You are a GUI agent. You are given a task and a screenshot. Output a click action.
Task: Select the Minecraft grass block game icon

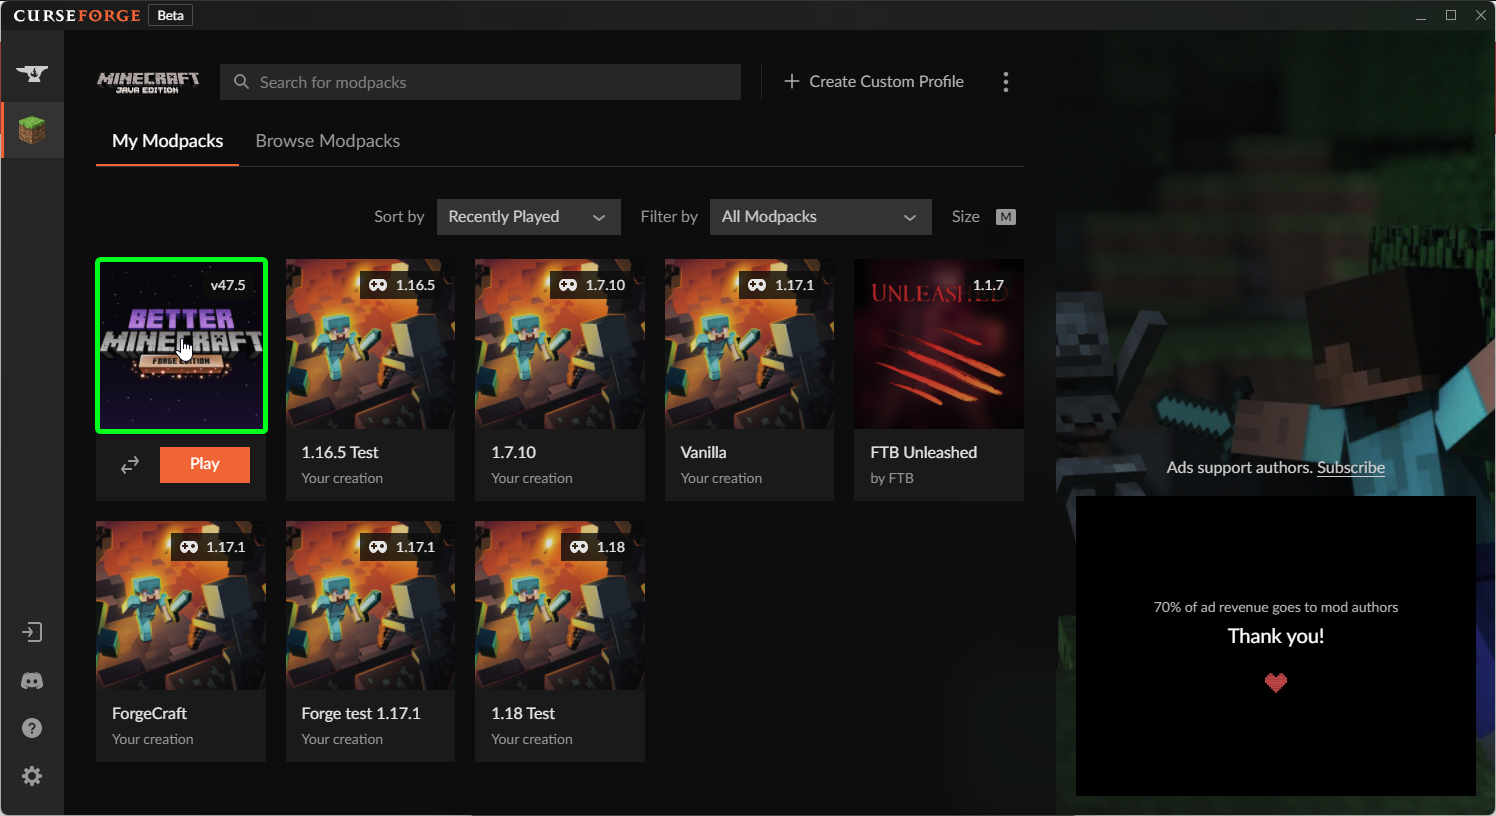coord(32,130)
